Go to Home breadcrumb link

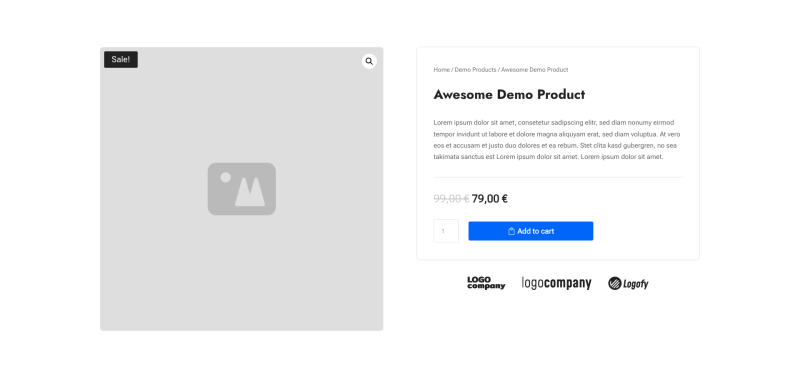click(x=442, y=69)
